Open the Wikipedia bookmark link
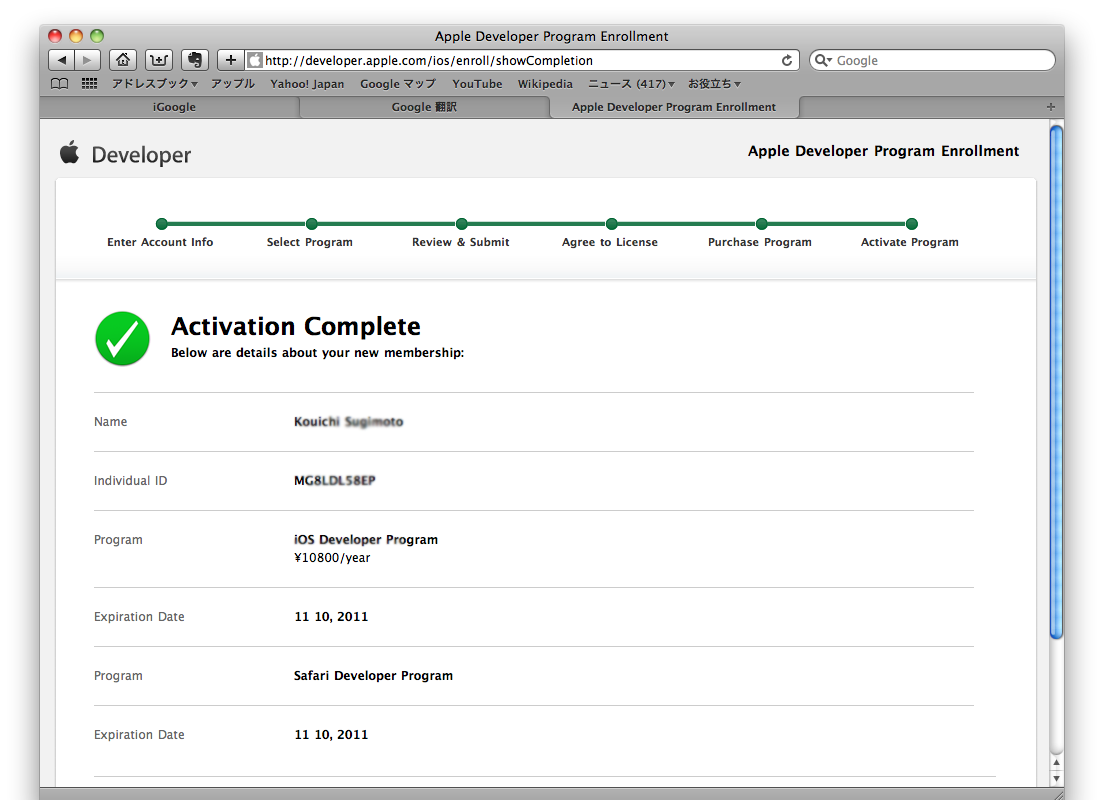The image size is (1104, 800). click(x=545, y=84)
